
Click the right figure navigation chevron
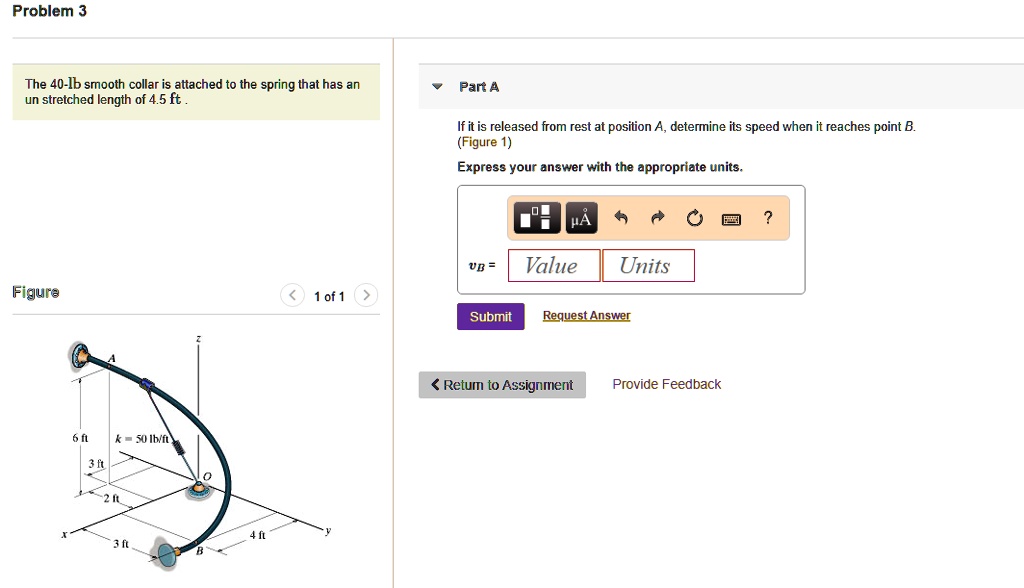click(366, 295)
